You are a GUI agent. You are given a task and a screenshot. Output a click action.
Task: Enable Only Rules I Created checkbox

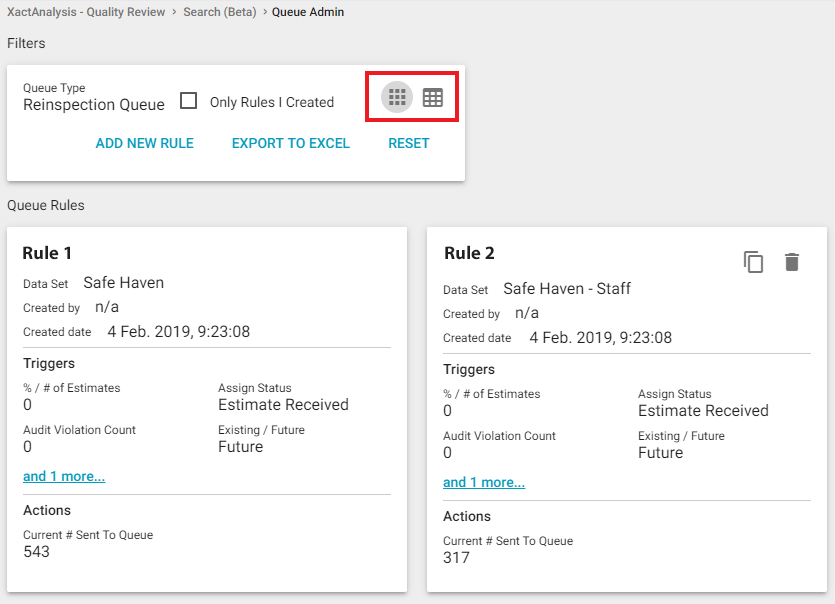click(188, 101)
